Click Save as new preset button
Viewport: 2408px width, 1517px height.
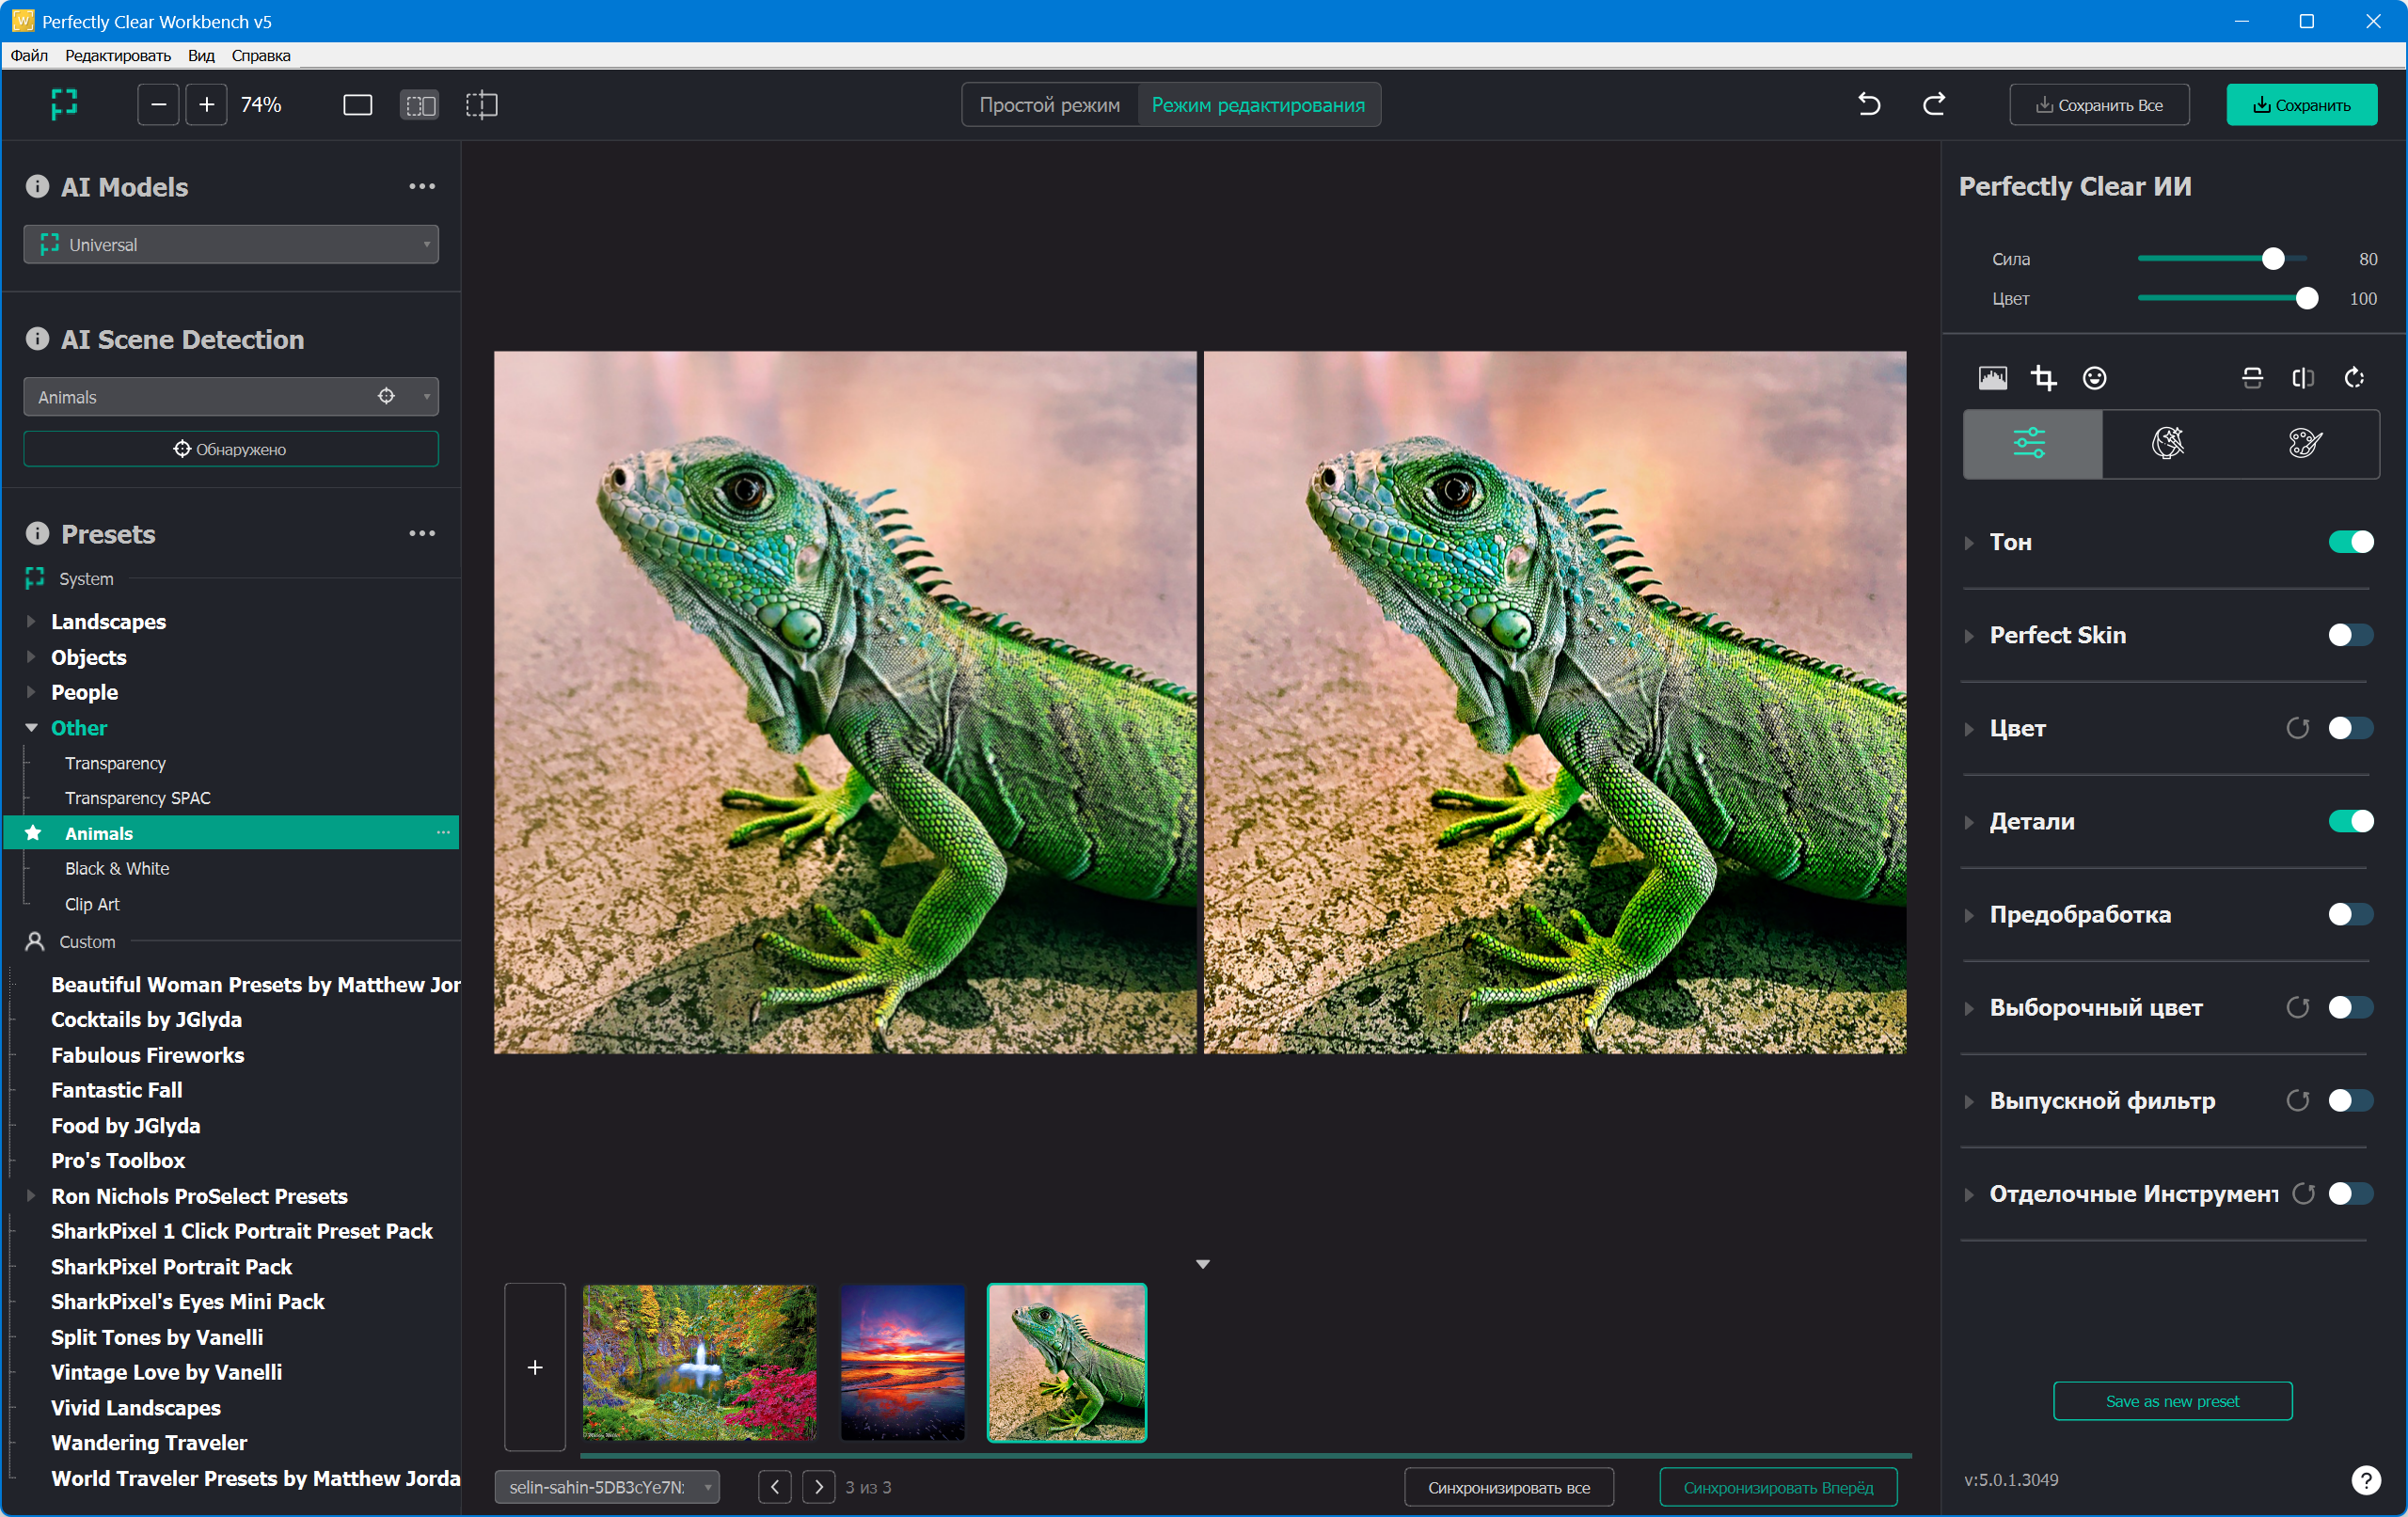click(2172, 1401)
